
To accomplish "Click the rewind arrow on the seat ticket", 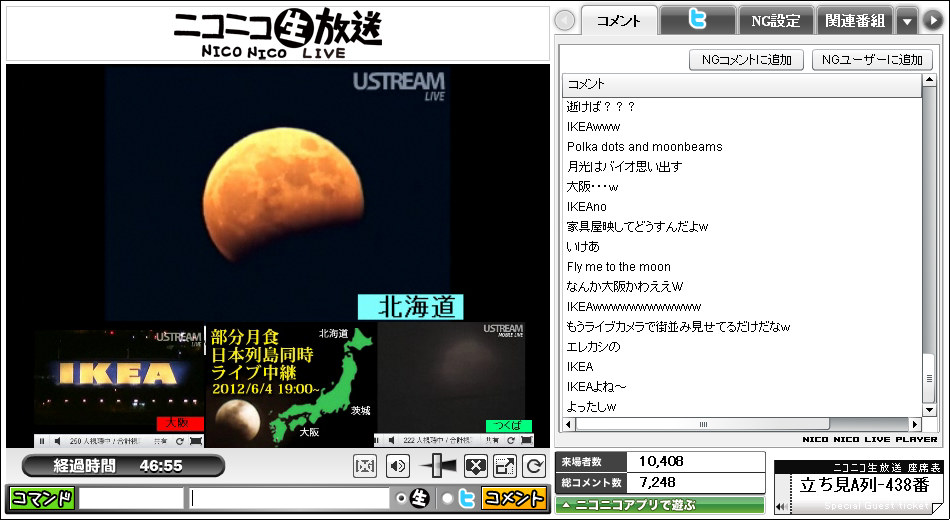I will 782,507.
